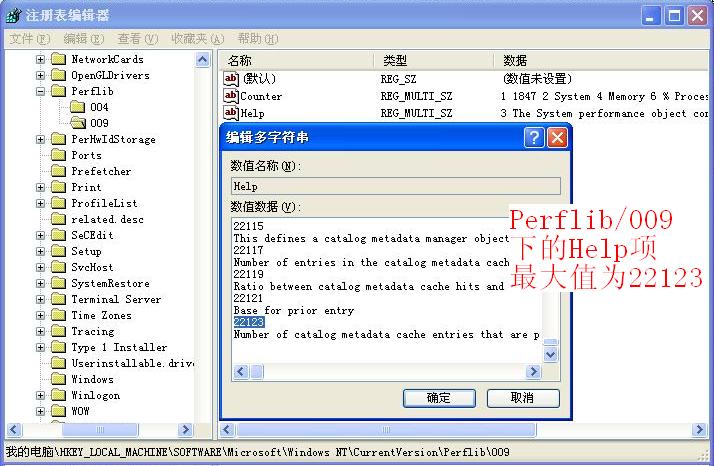Click the Setup folder icon

pyautogui.click(x=59, y=251)
